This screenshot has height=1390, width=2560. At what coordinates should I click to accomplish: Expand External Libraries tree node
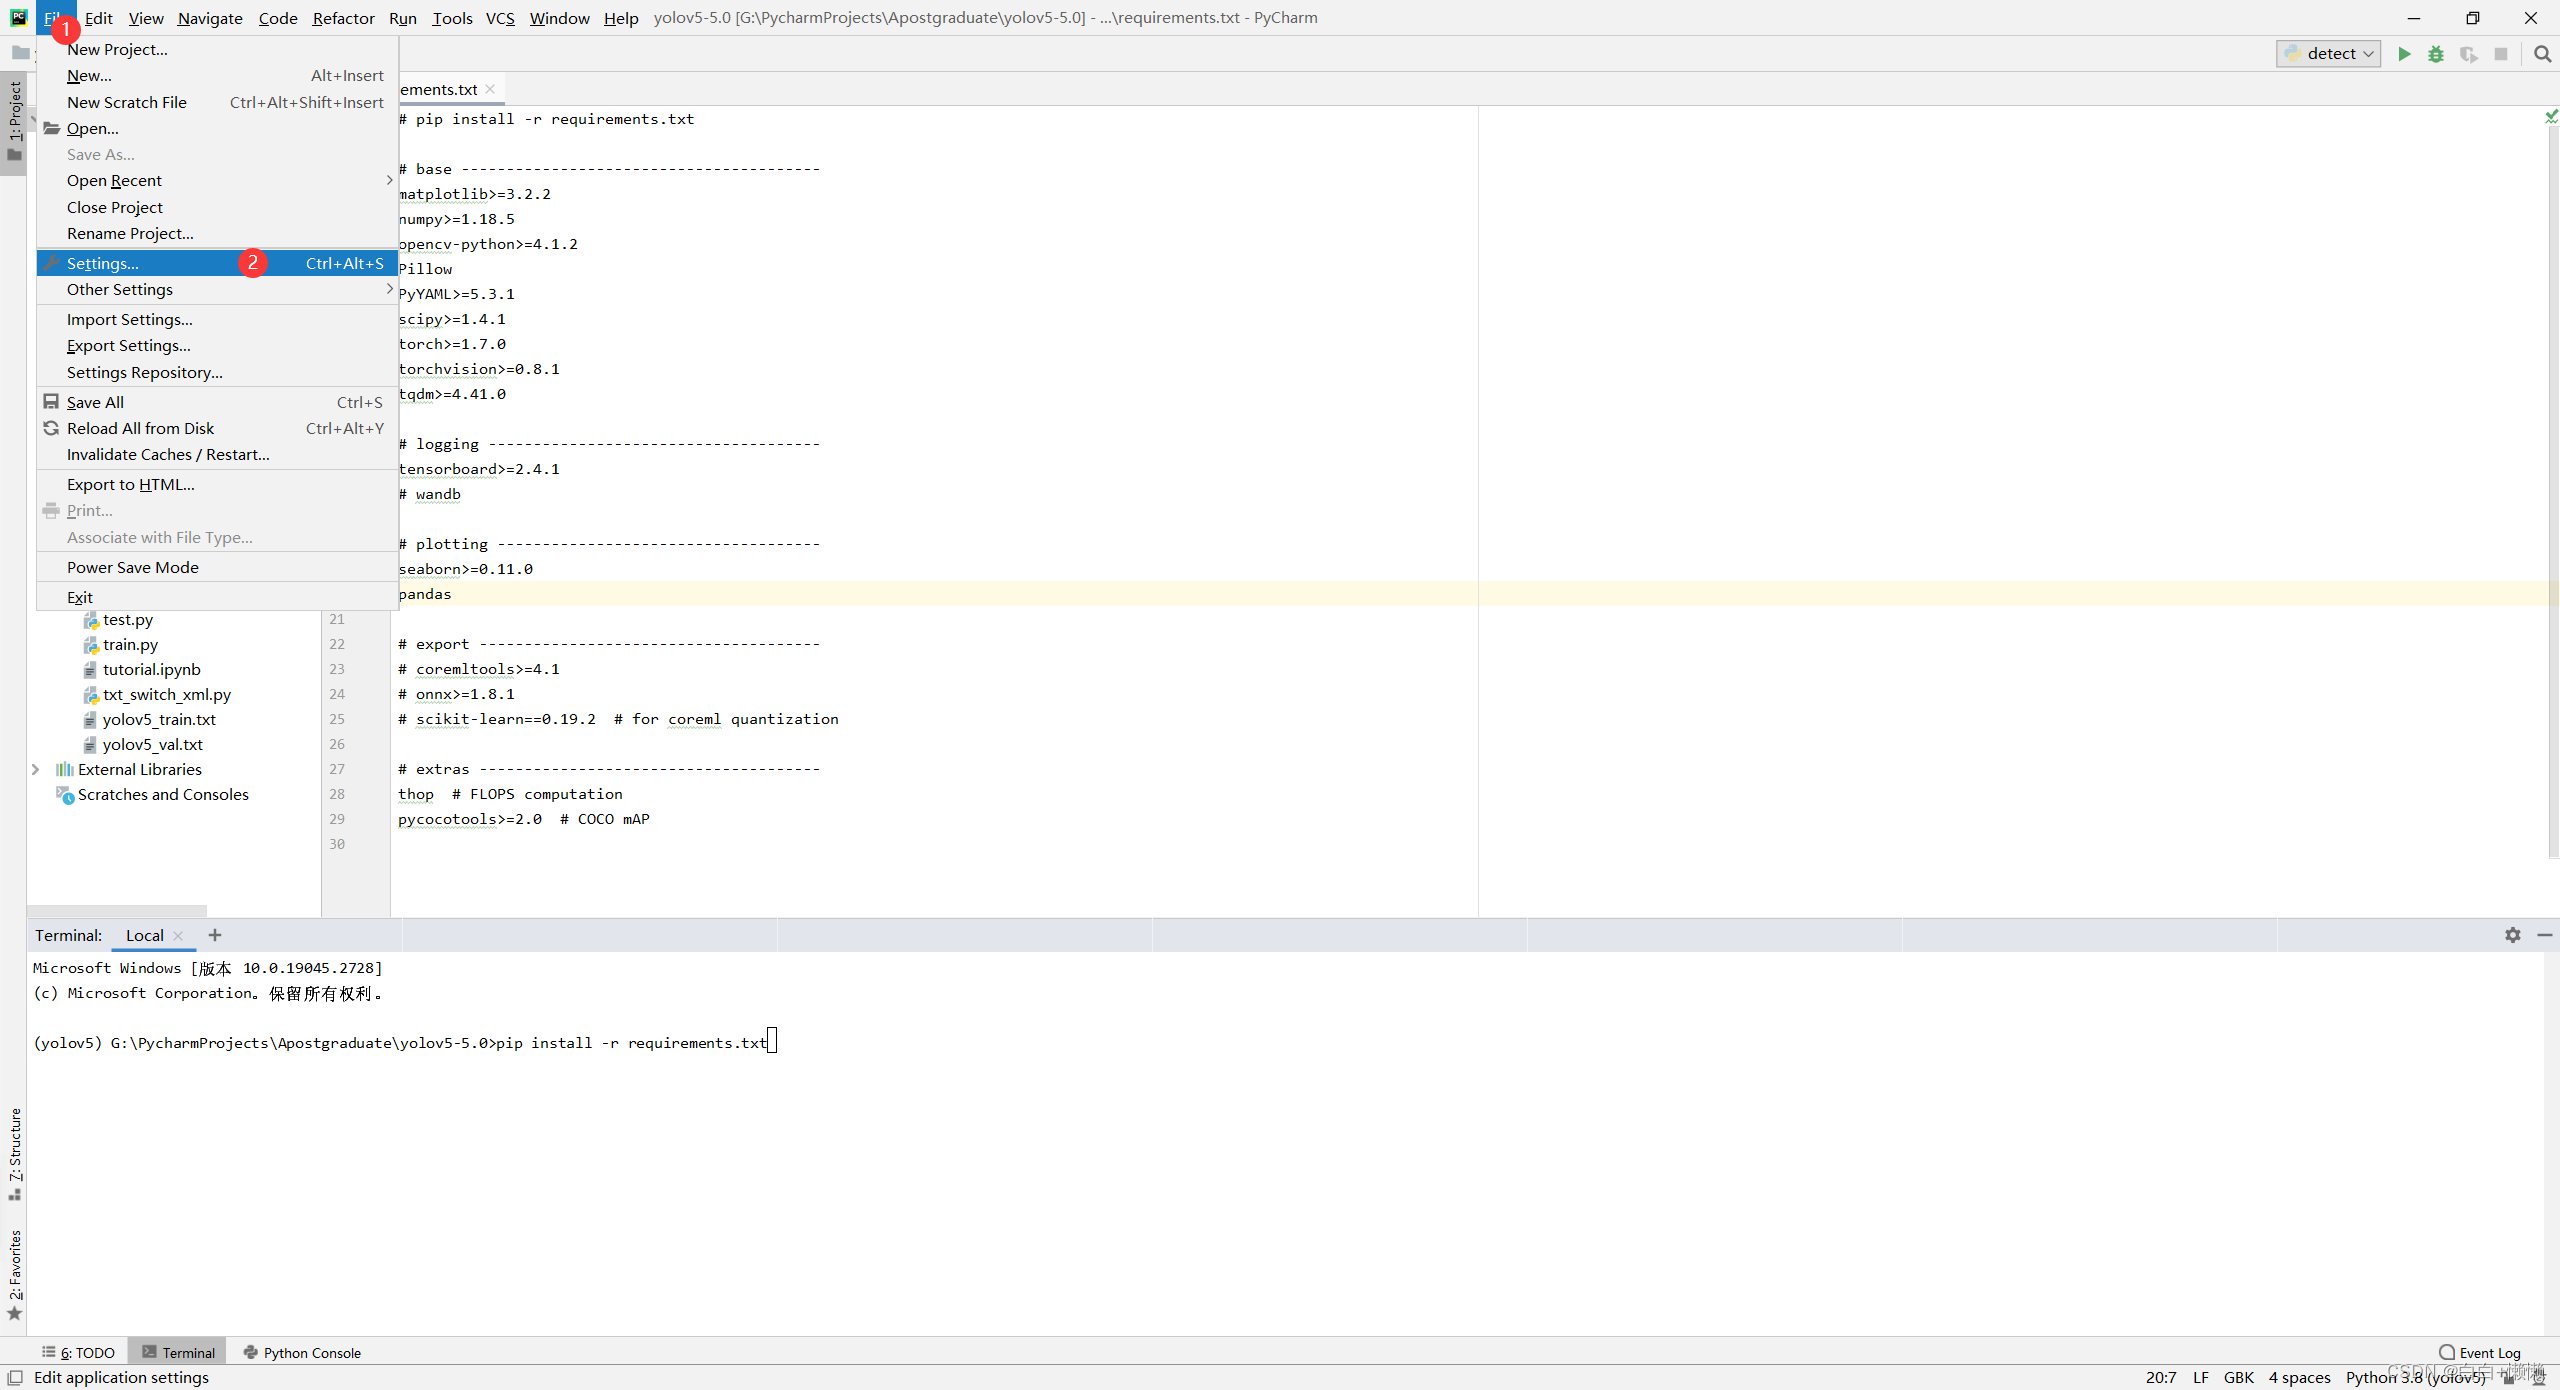[36, 769]
